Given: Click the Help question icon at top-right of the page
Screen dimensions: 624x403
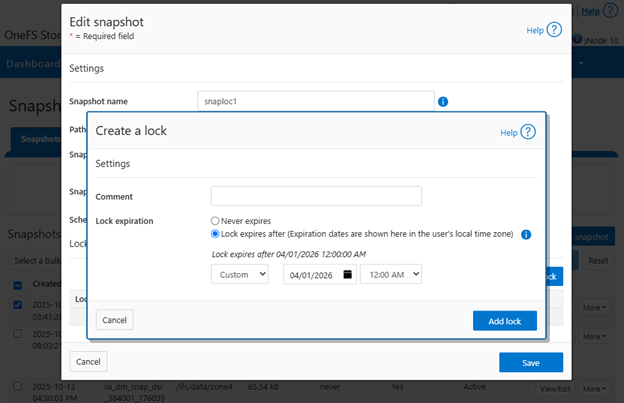Looking at the screenshot, I should click(x=609, y=11).
